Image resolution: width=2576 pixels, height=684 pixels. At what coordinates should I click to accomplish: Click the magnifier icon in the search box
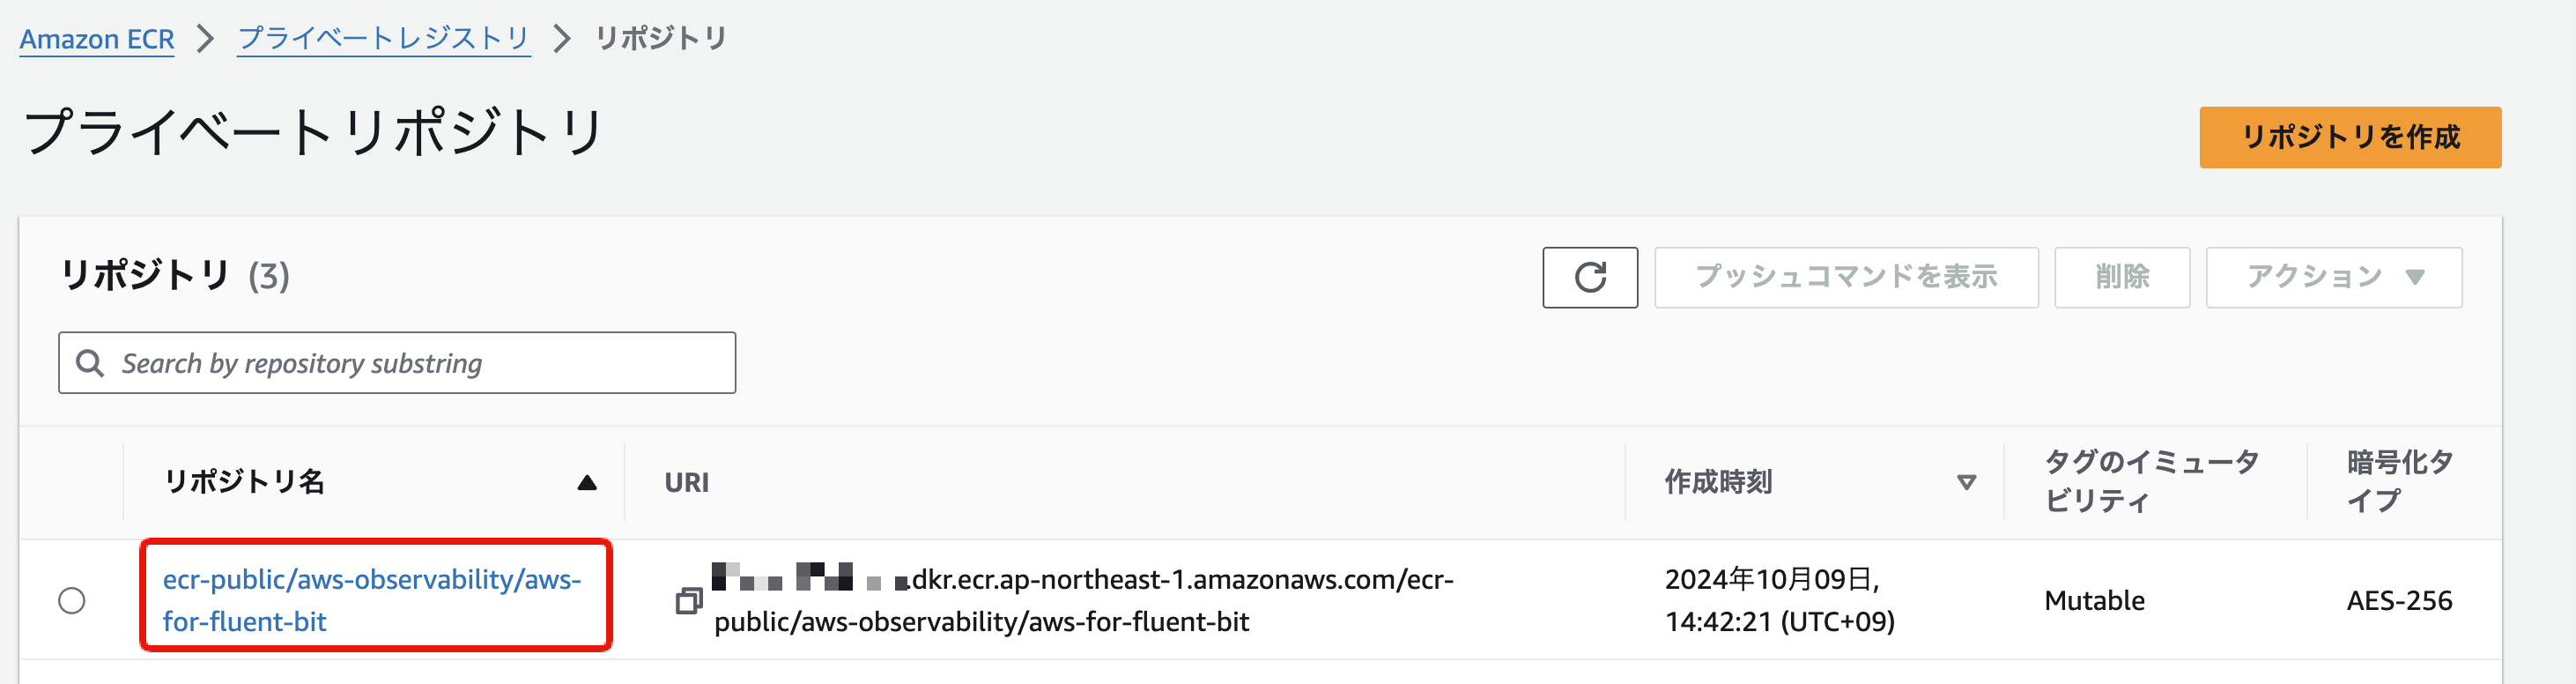[x=90, y=363]
